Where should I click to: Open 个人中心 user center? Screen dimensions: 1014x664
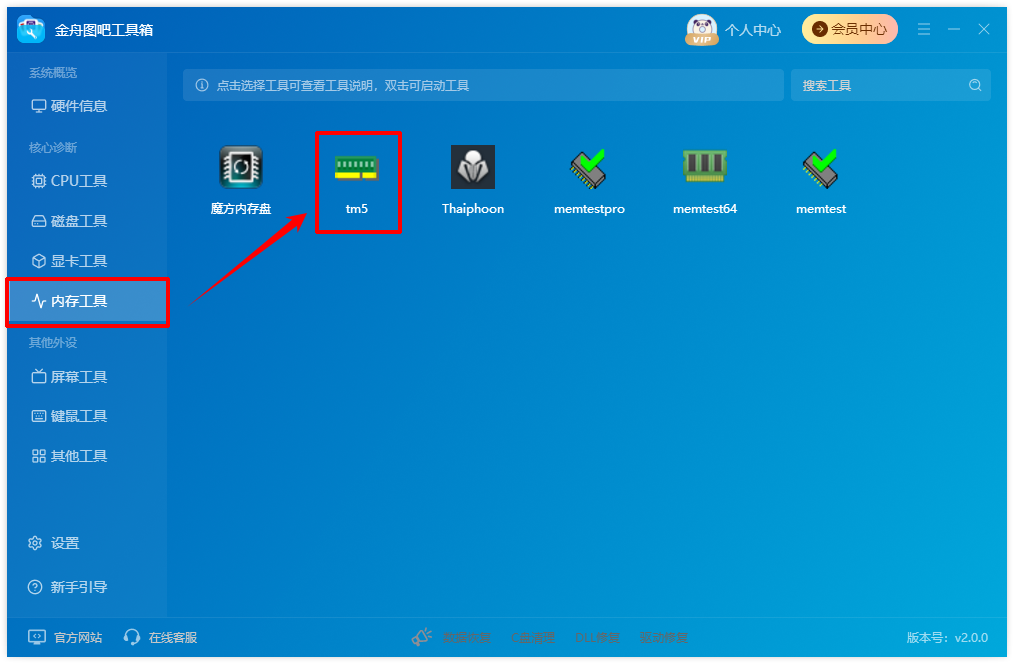753,30
